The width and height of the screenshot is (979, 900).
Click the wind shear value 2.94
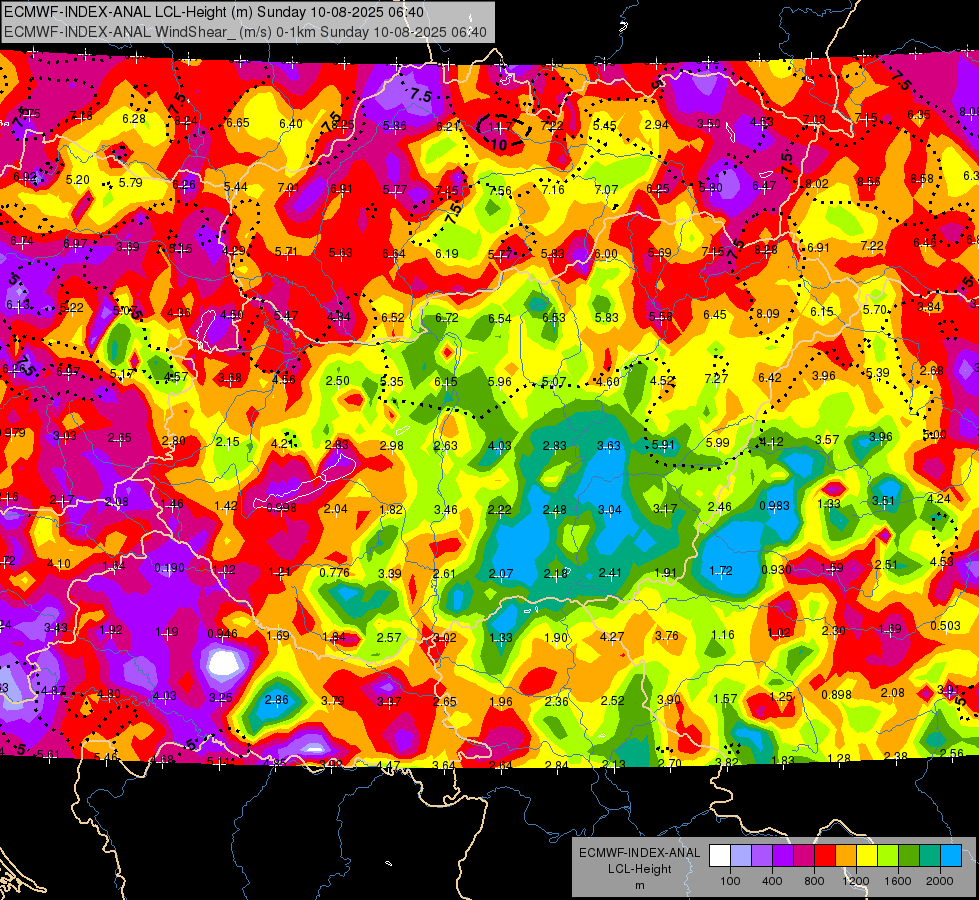point(657,125)
